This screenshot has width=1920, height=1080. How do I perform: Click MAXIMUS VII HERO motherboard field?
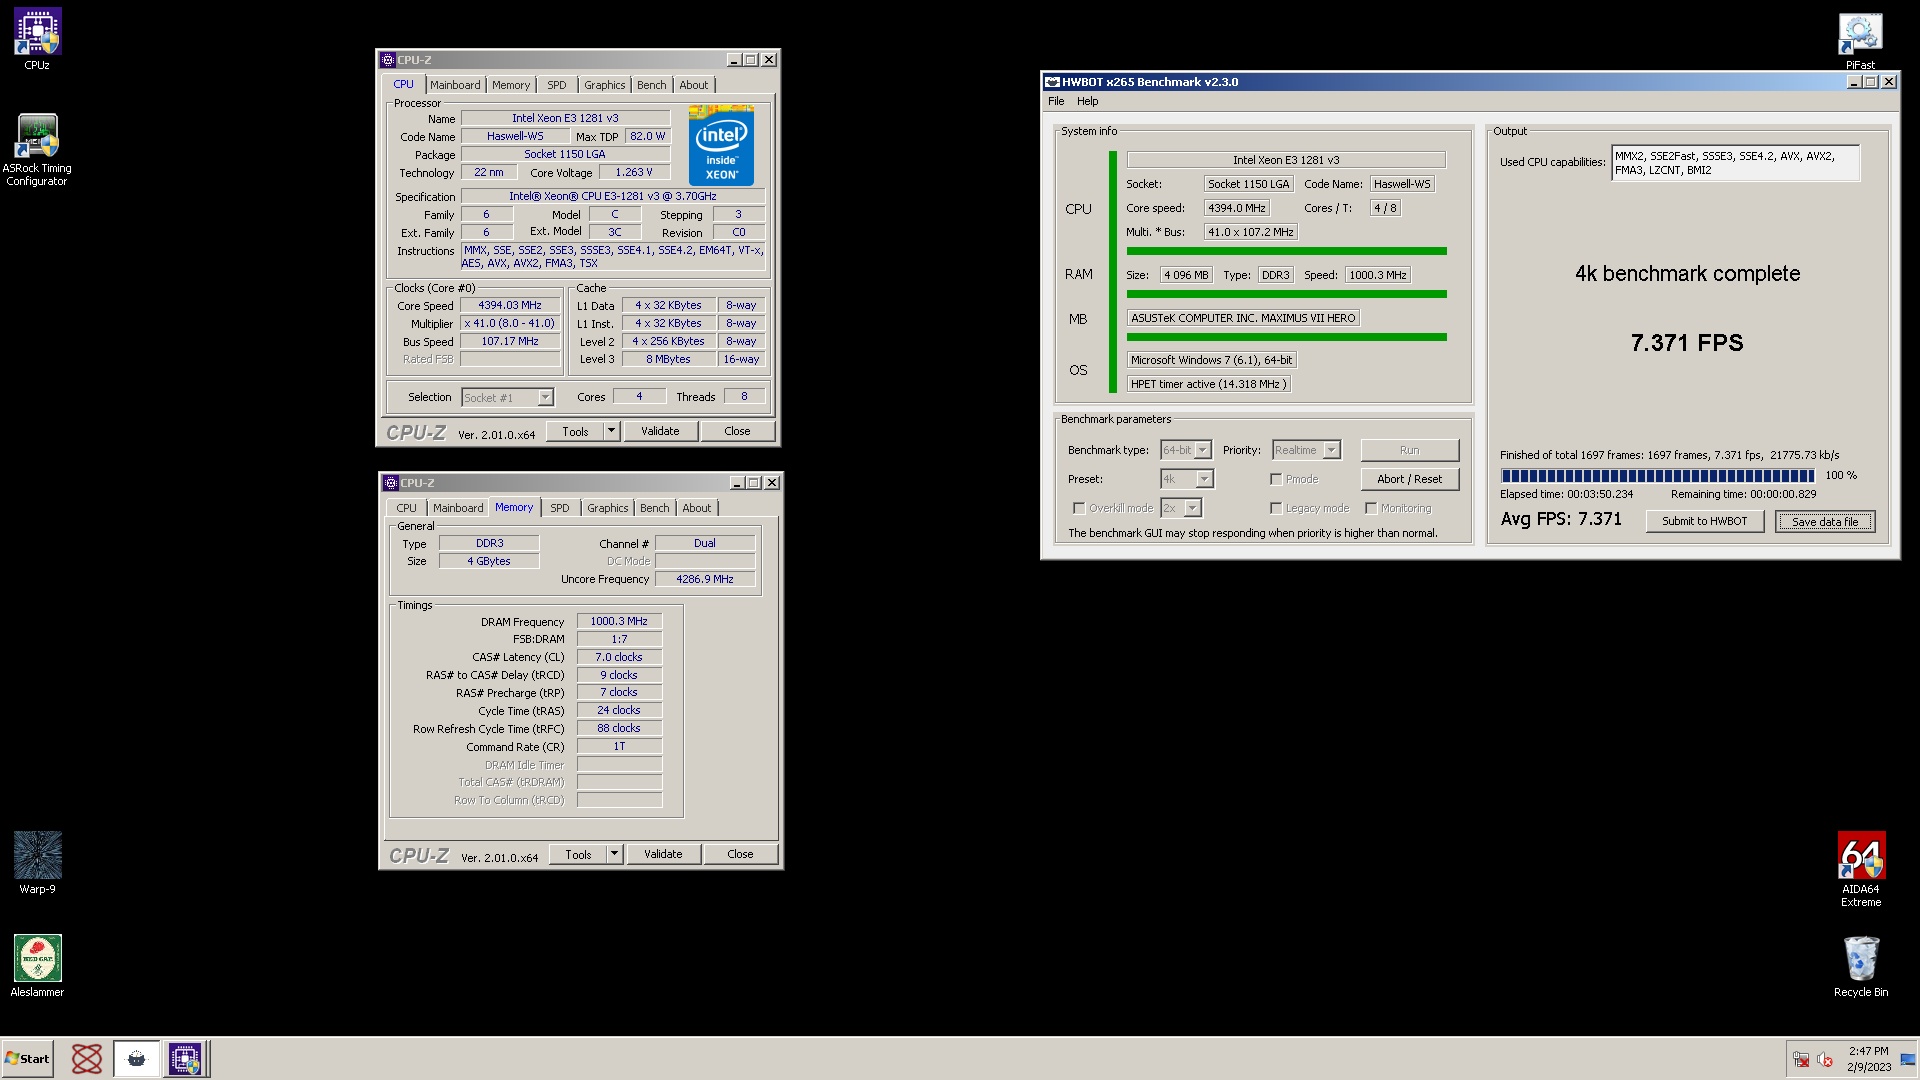coord(1243,318)
